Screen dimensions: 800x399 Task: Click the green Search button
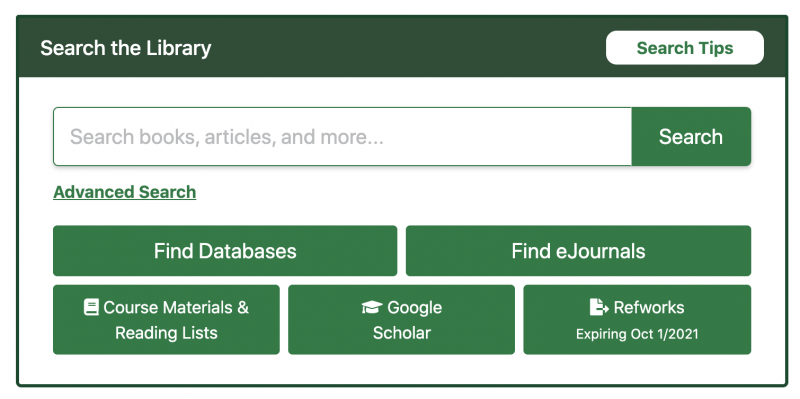click(691, 137)
